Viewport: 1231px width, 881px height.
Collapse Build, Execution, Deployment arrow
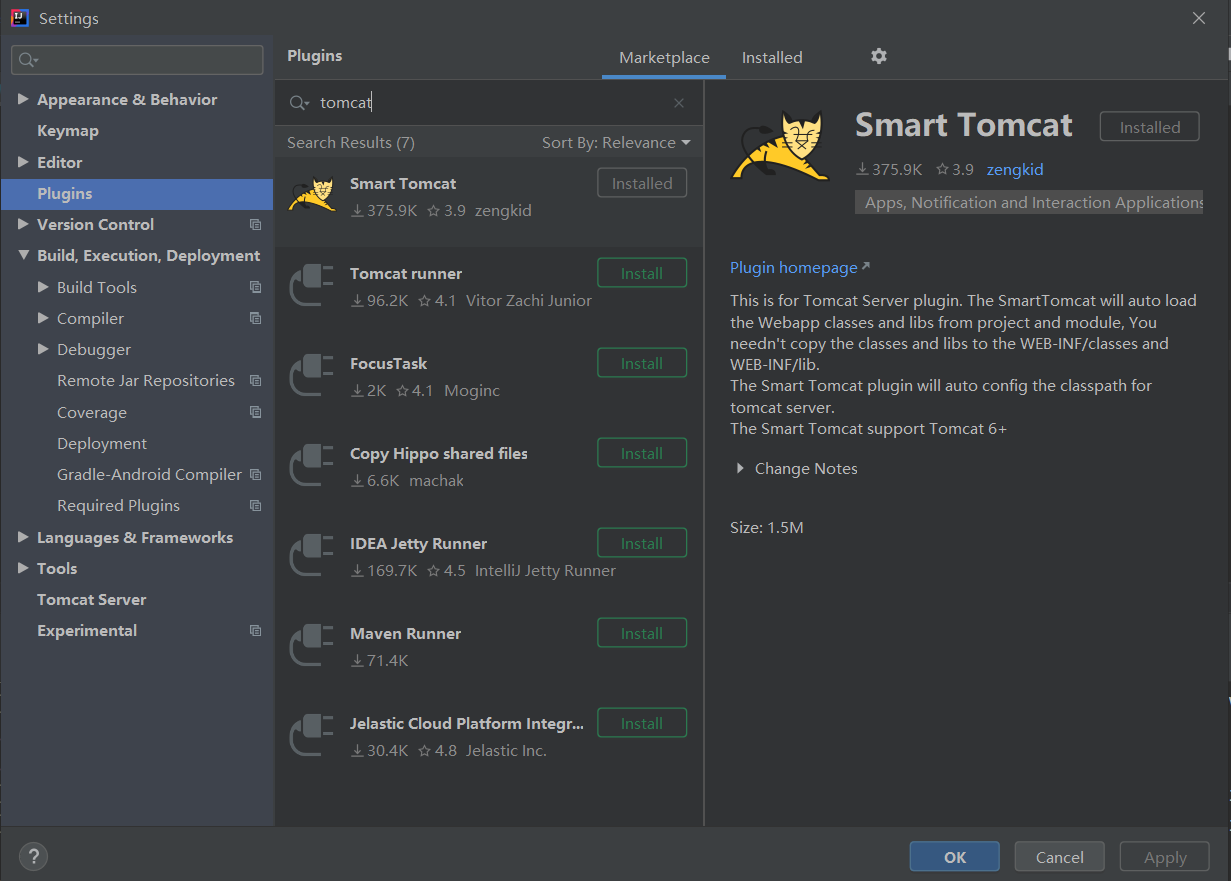[23, 256]
